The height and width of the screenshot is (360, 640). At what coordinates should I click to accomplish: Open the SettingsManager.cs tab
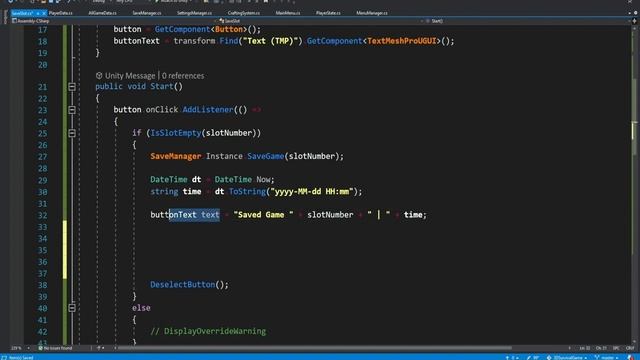194,13
